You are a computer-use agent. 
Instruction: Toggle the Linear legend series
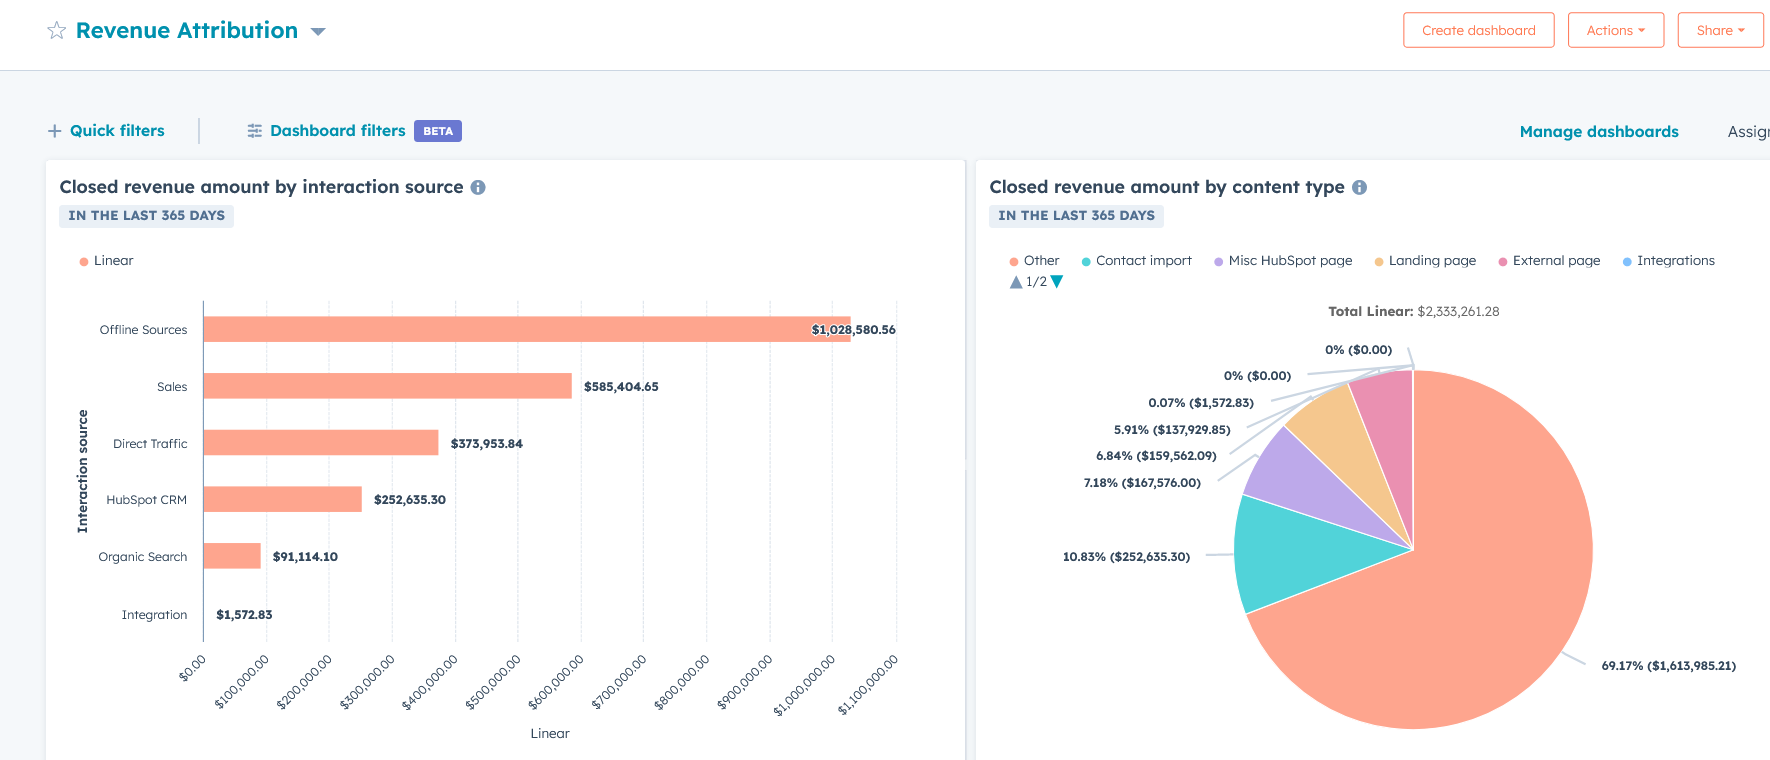(x=106, y=261)
